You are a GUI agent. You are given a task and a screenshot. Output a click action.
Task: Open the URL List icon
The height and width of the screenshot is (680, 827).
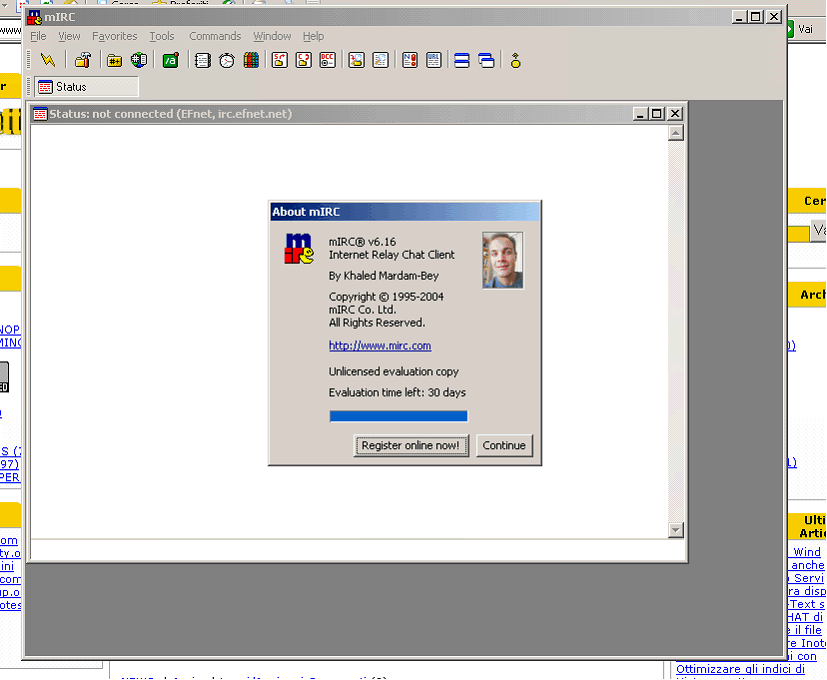point(434,60)
